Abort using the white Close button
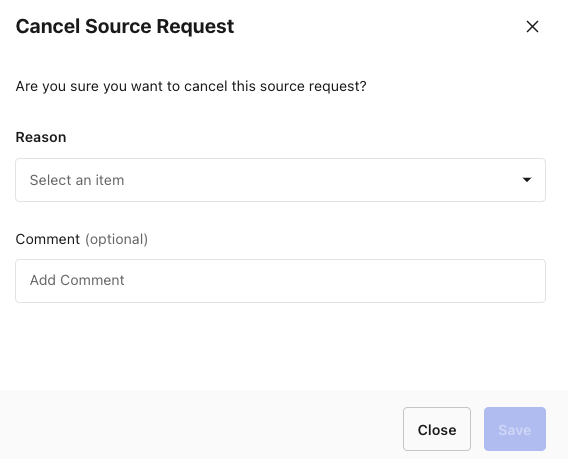Image resolution: width=568 pixels, height=459 pixels. pyautogui.click(x=437, y=429)
